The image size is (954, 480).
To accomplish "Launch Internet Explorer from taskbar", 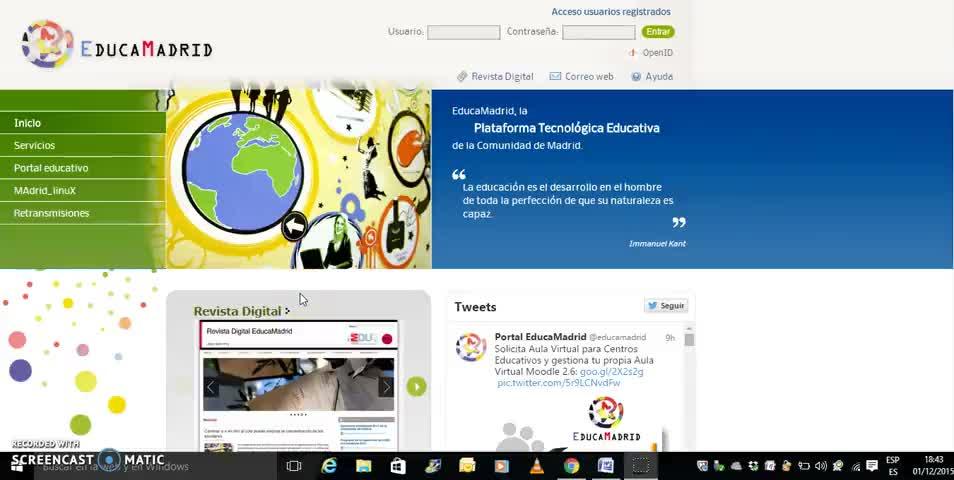I will (x=329, y=466).
